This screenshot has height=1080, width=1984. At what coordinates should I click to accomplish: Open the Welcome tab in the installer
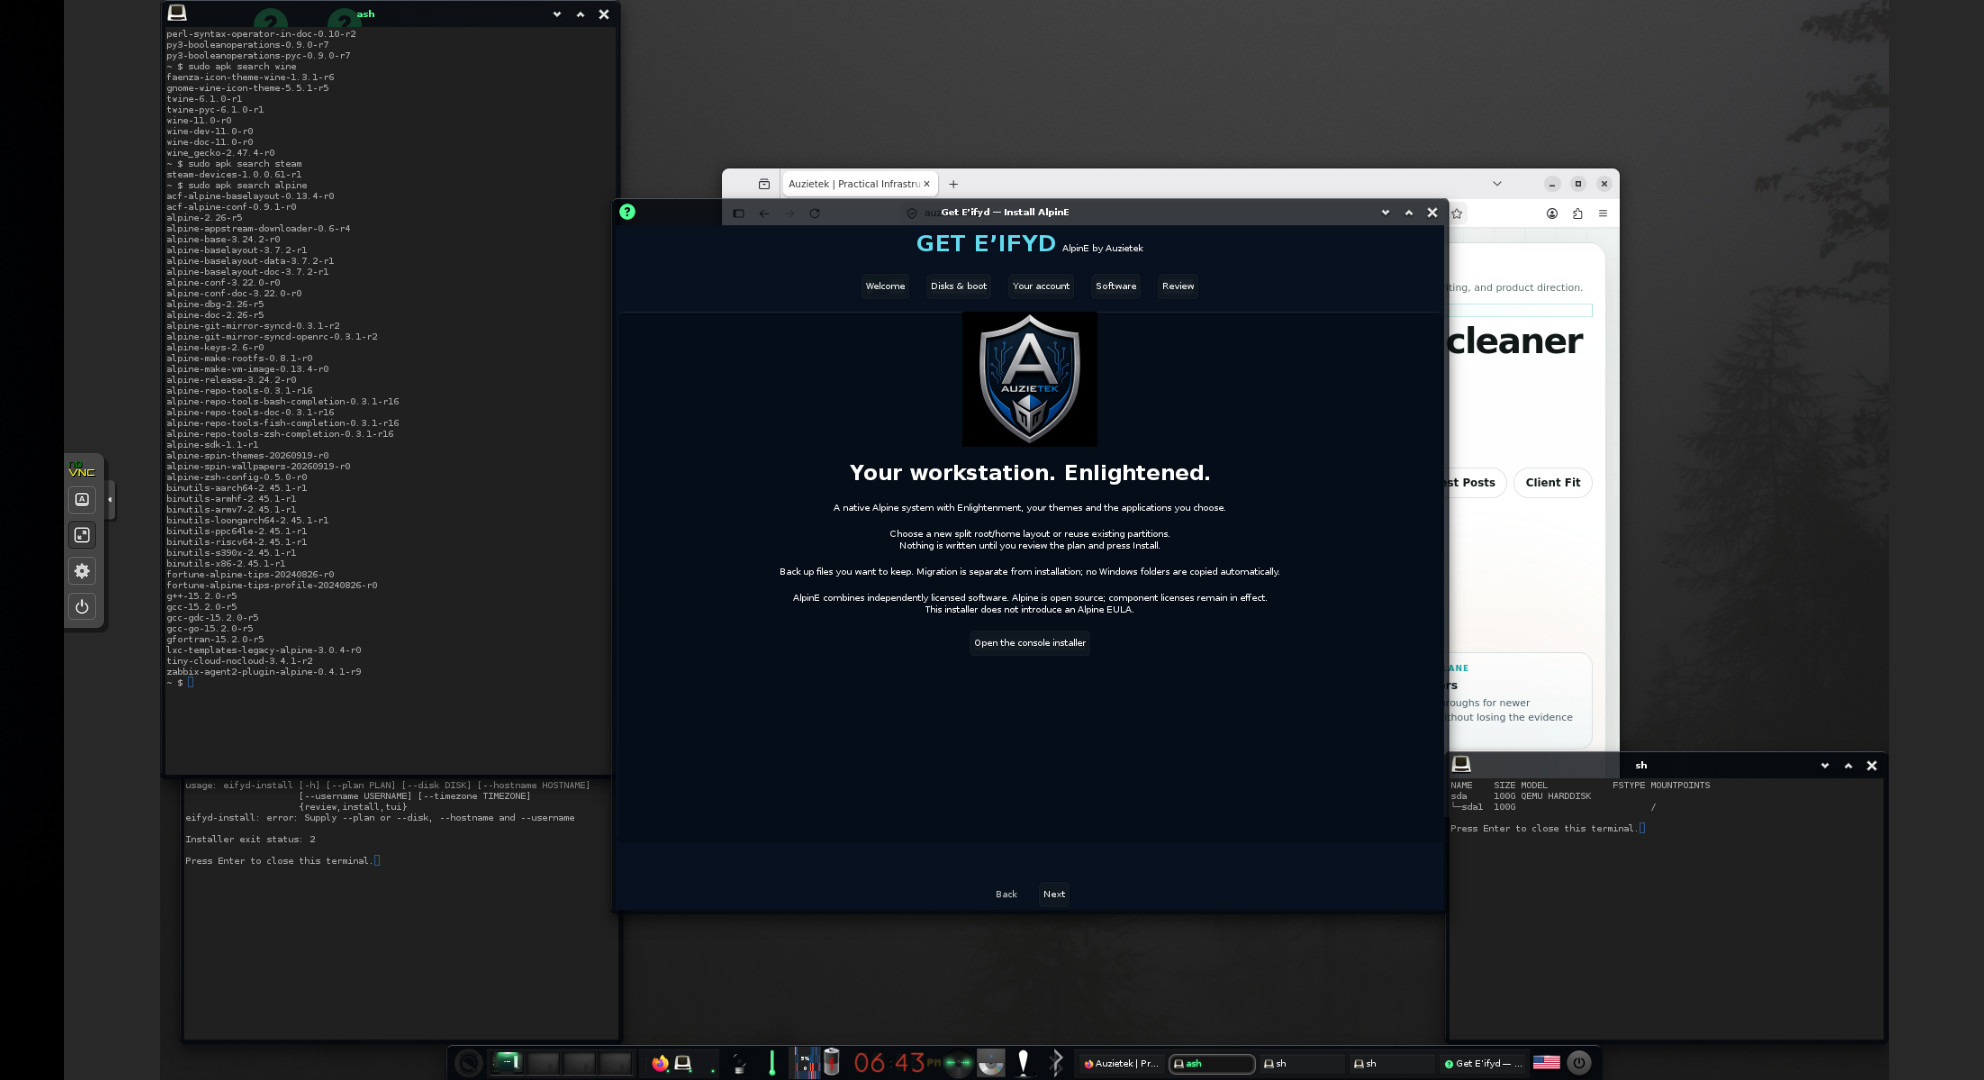[885, 286]
